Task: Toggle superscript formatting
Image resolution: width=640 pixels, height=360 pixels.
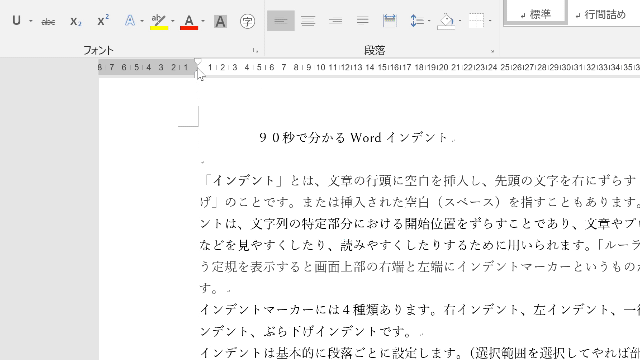Action: [103, 20]
